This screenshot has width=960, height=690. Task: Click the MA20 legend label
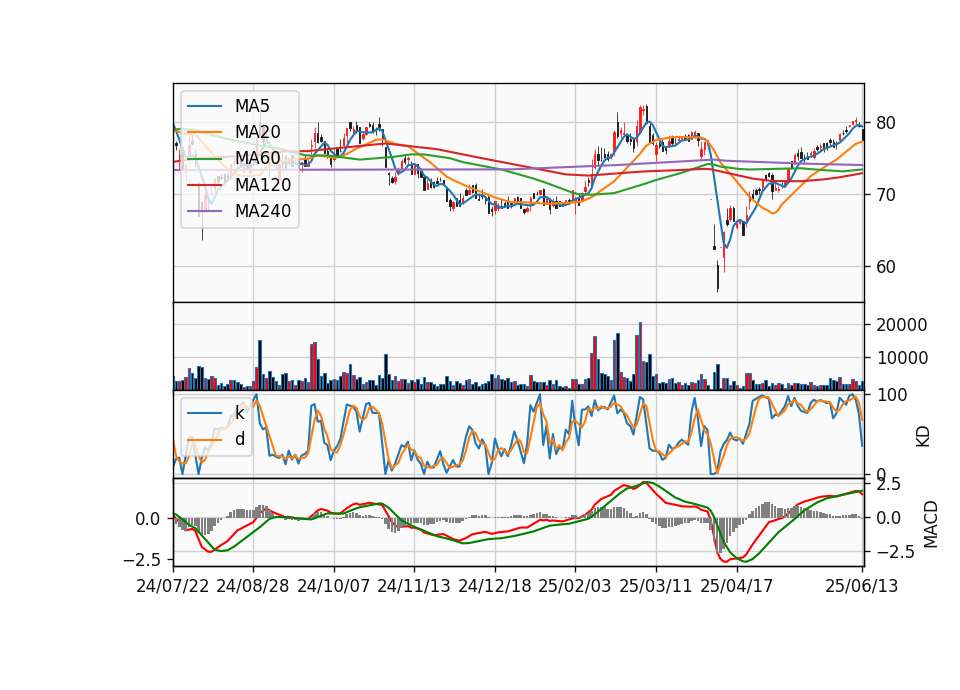[257, 132]
